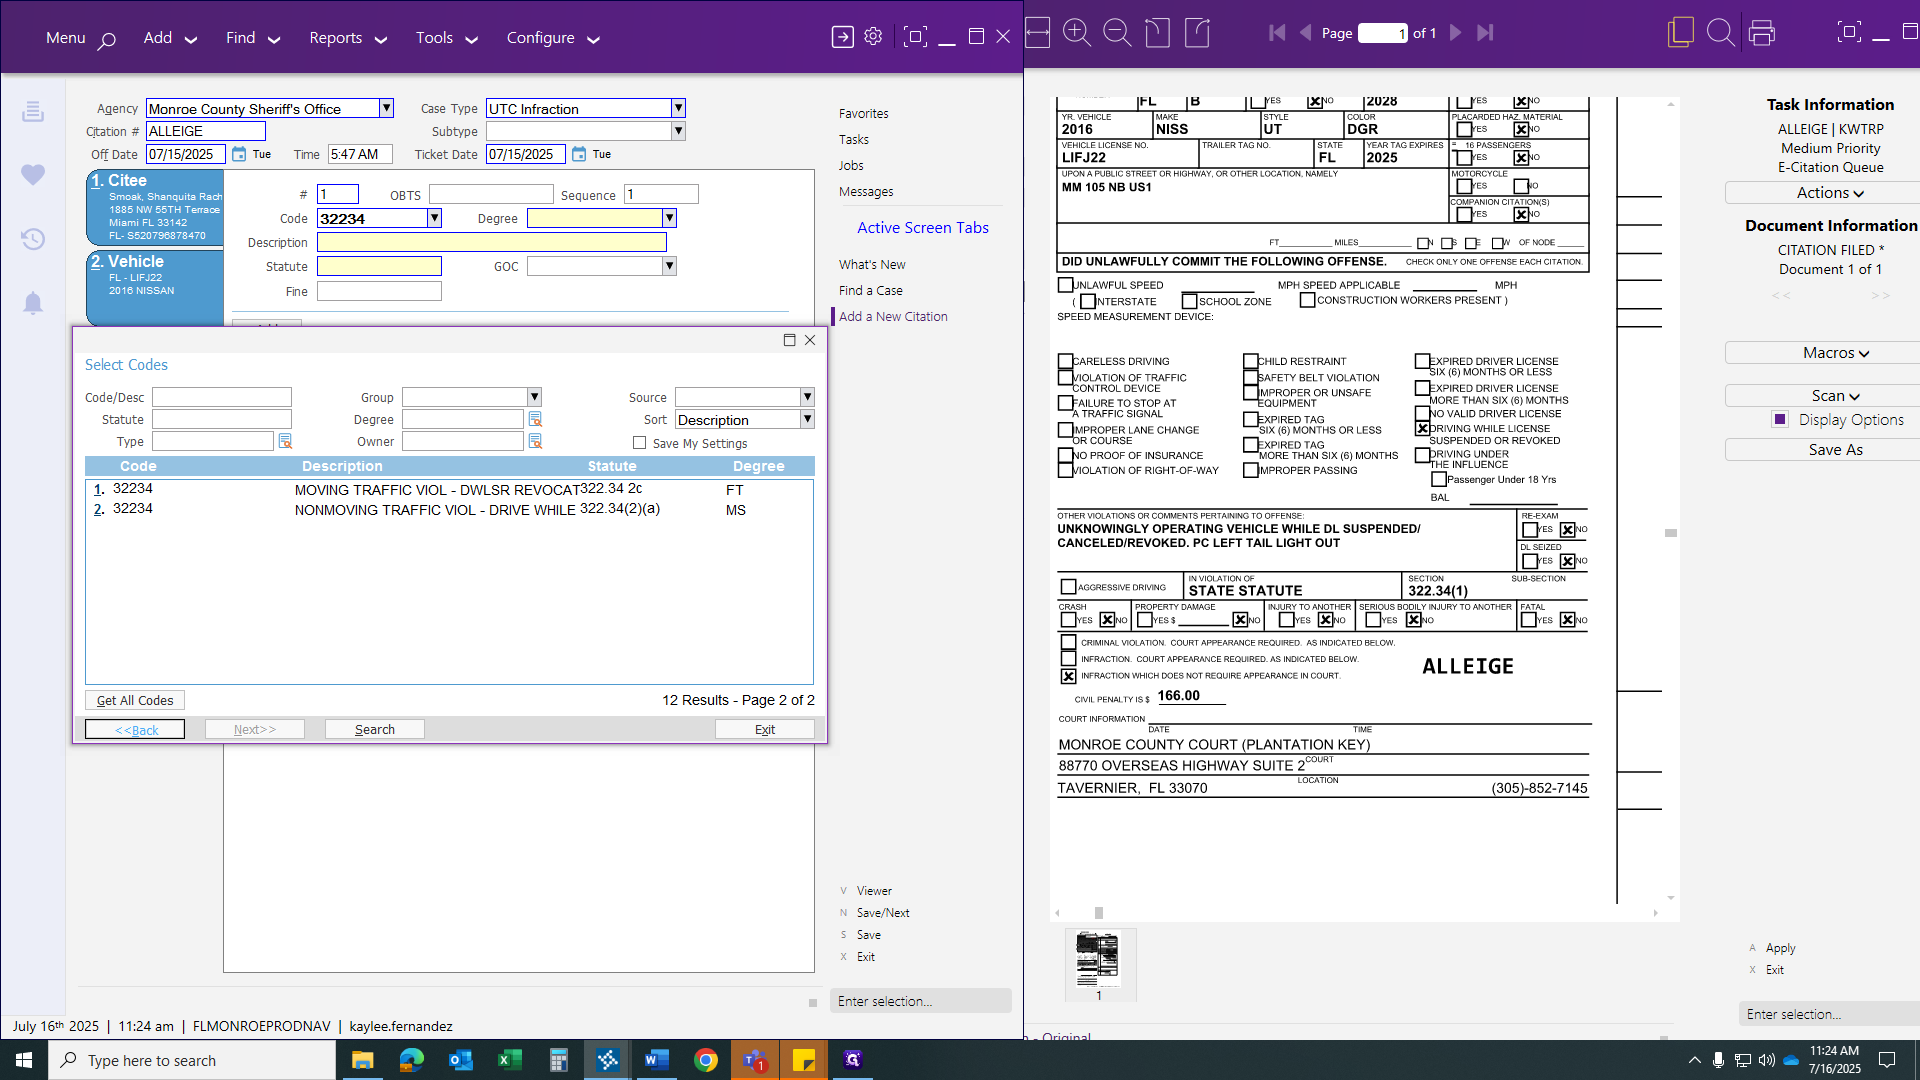Enable Save My Settings checkbox
The width and height of the screenshot is (1920, 1080).
click(639, 443)
